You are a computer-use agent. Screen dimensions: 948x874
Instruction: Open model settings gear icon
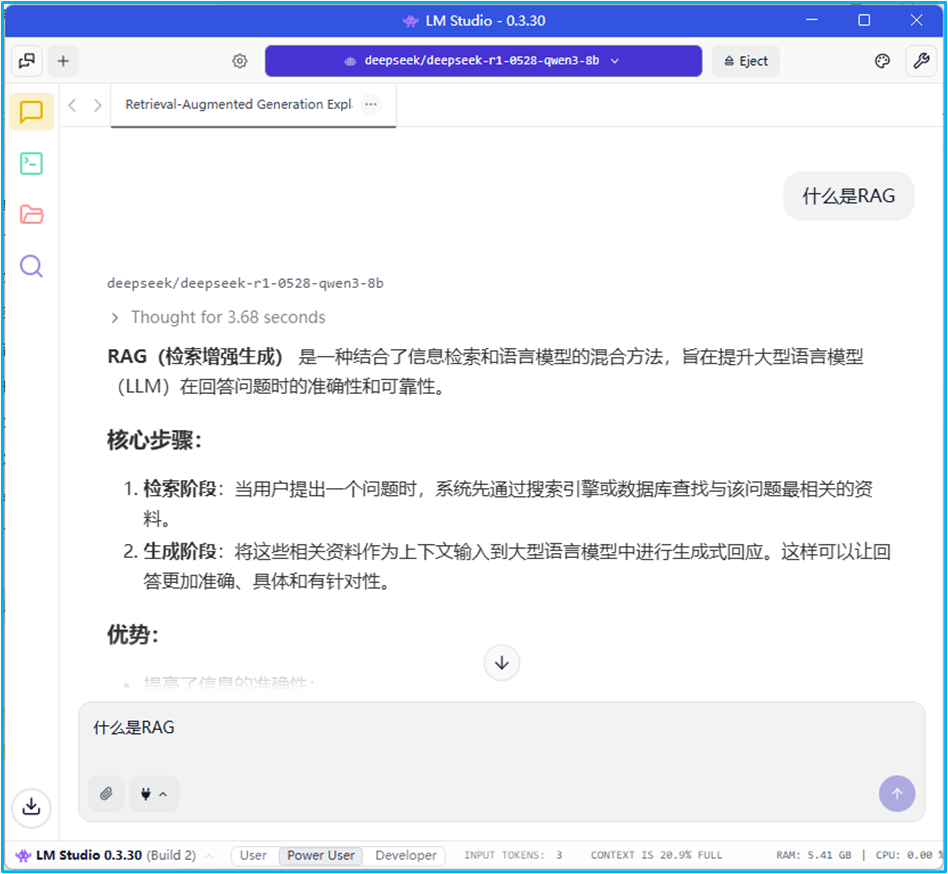pyautogui.click(x=240, y=60)
